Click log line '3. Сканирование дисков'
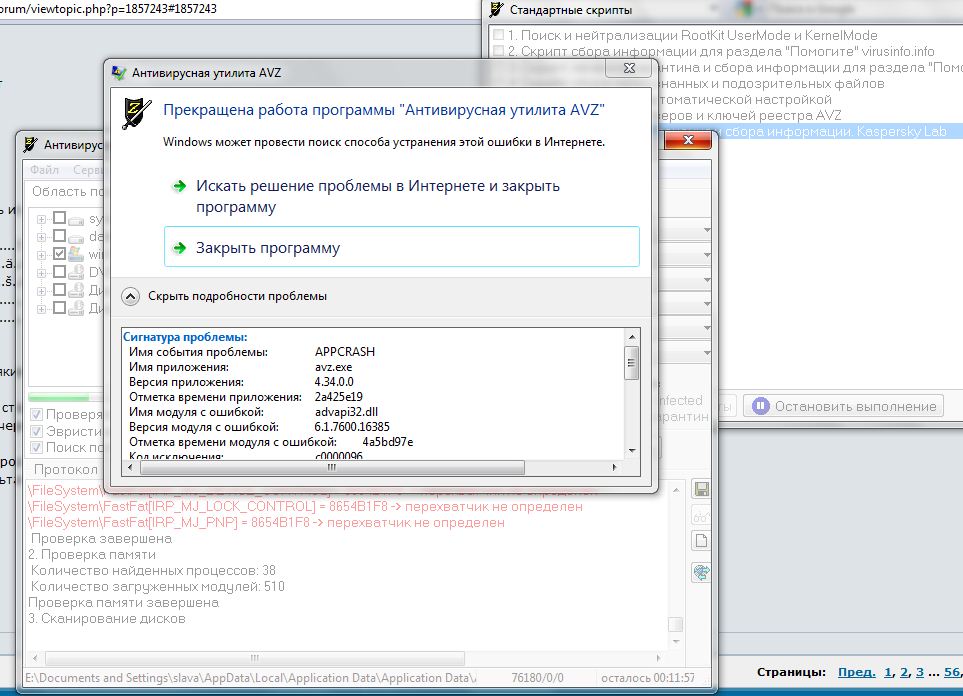This screenshot has height=696, width=963. 107,619
